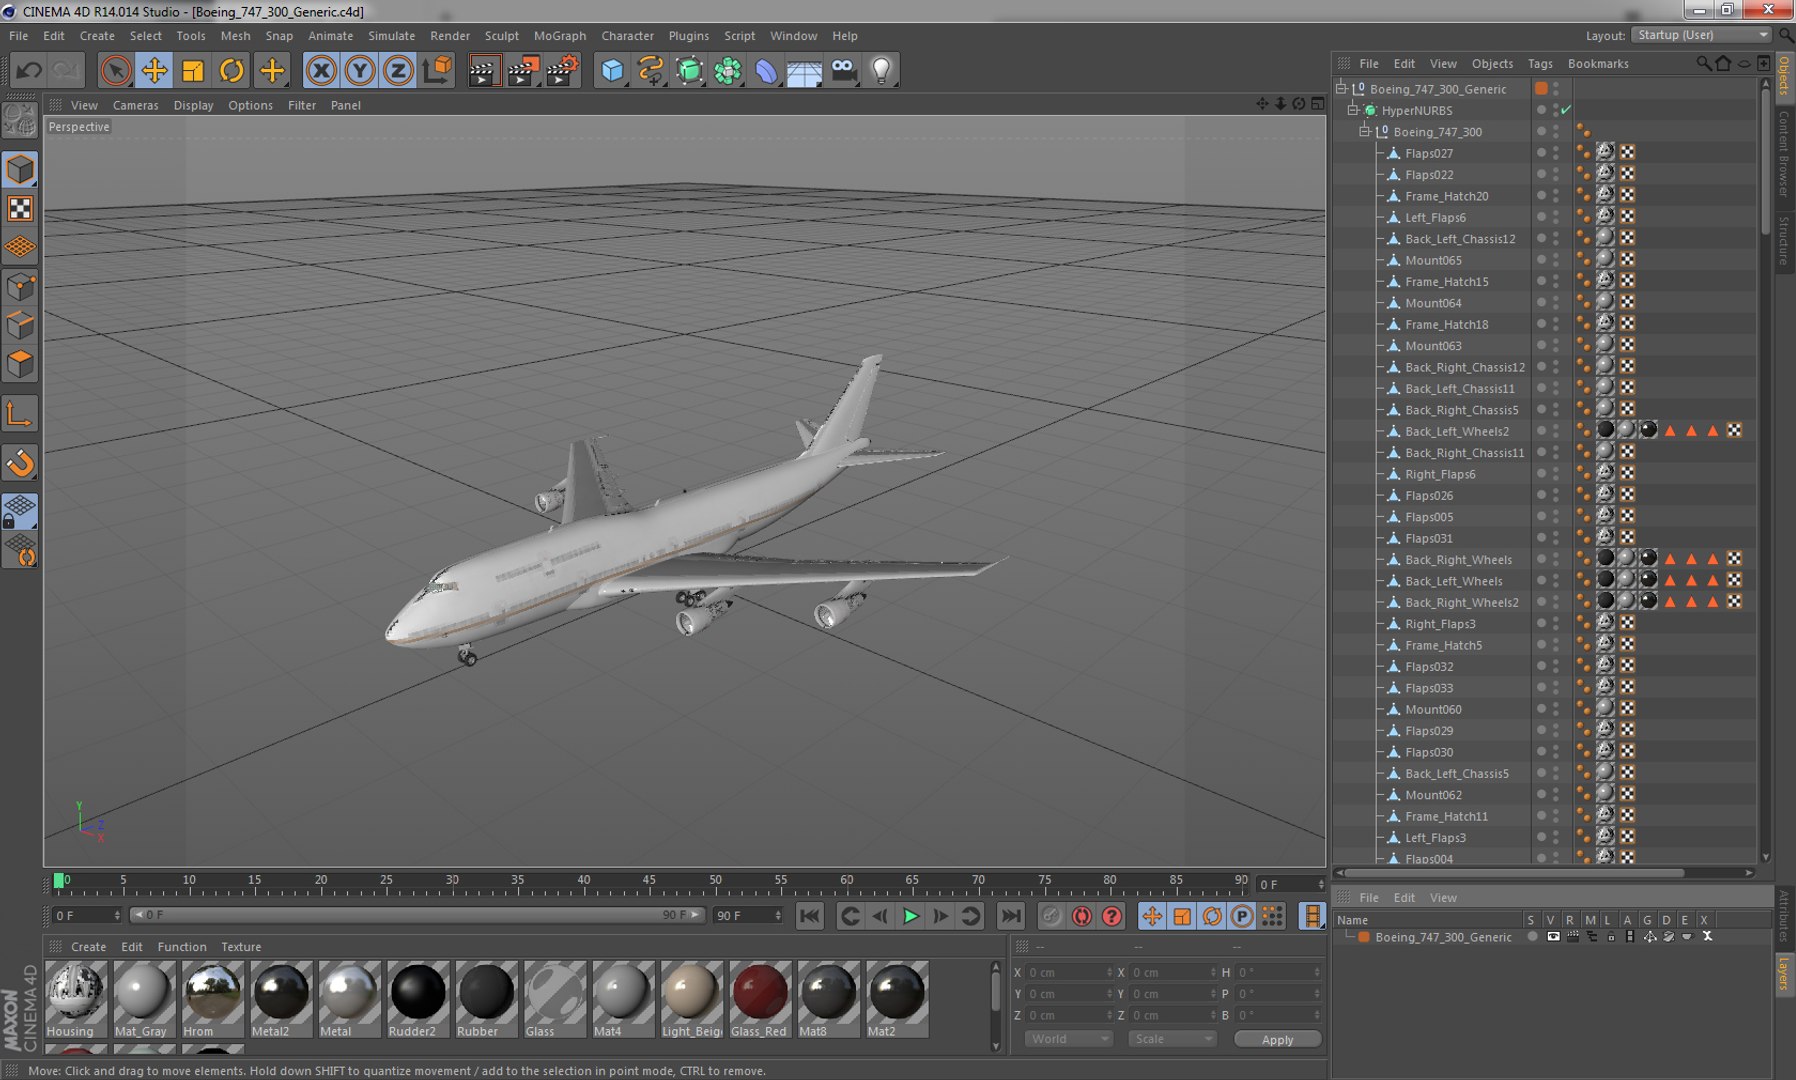1796x1080 pixels.
Task: Select the Hrom material thumbnail
Action: 212,999
